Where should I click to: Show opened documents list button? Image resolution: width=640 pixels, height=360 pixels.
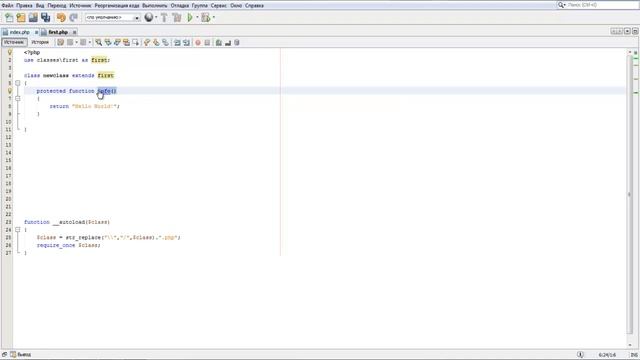[627, 31]
